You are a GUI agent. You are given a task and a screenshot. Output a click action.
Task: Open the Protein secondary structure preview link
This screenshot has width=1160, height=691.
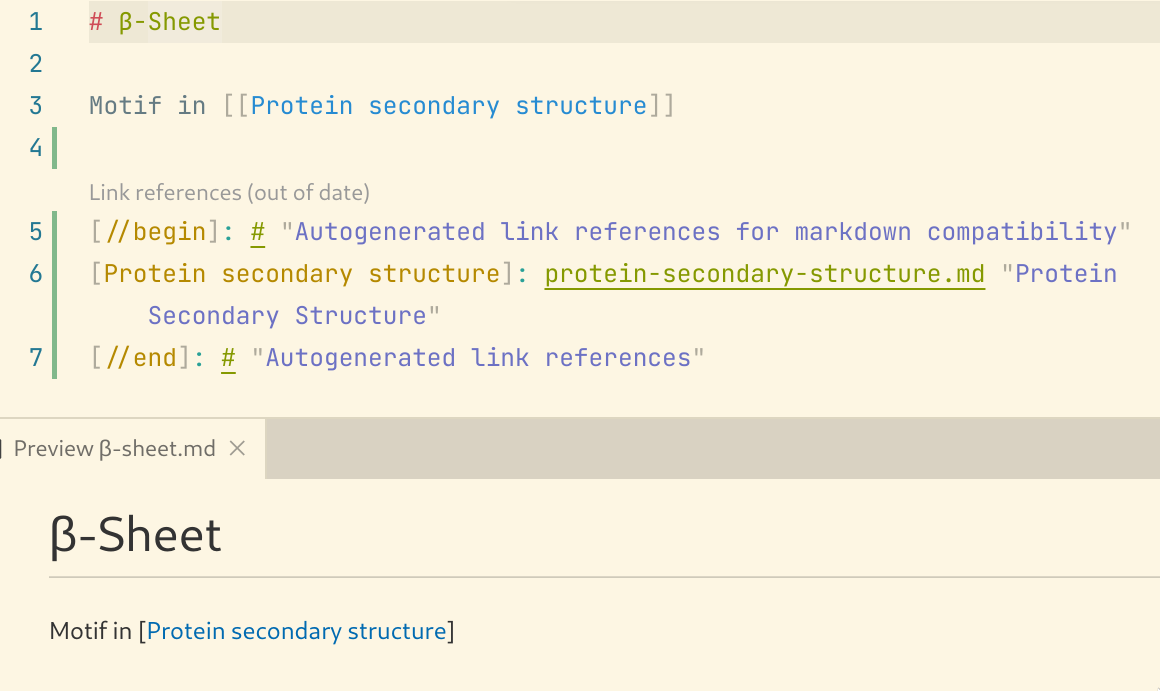[x=296, y=631]
